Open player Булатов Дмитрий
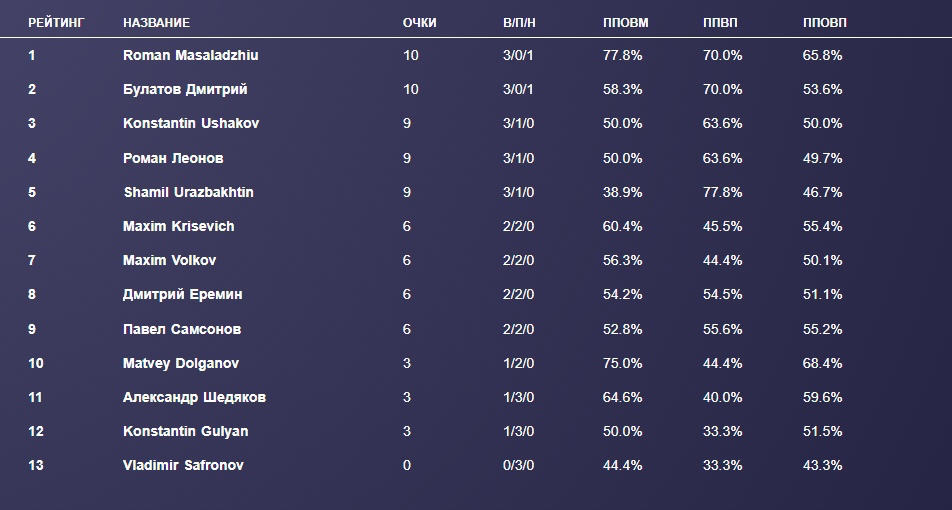Image resolution: width=952 pixels, height=510 pixels. point(185,89)
